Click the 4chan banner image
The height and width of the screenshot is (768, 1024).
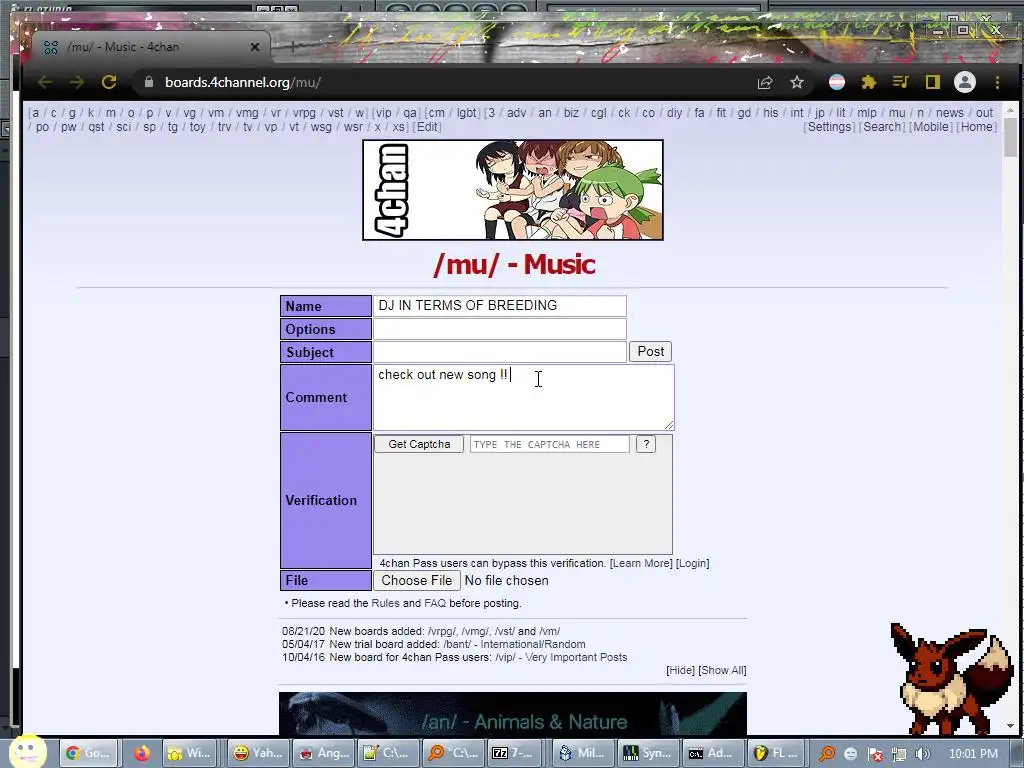coord(513,190)
